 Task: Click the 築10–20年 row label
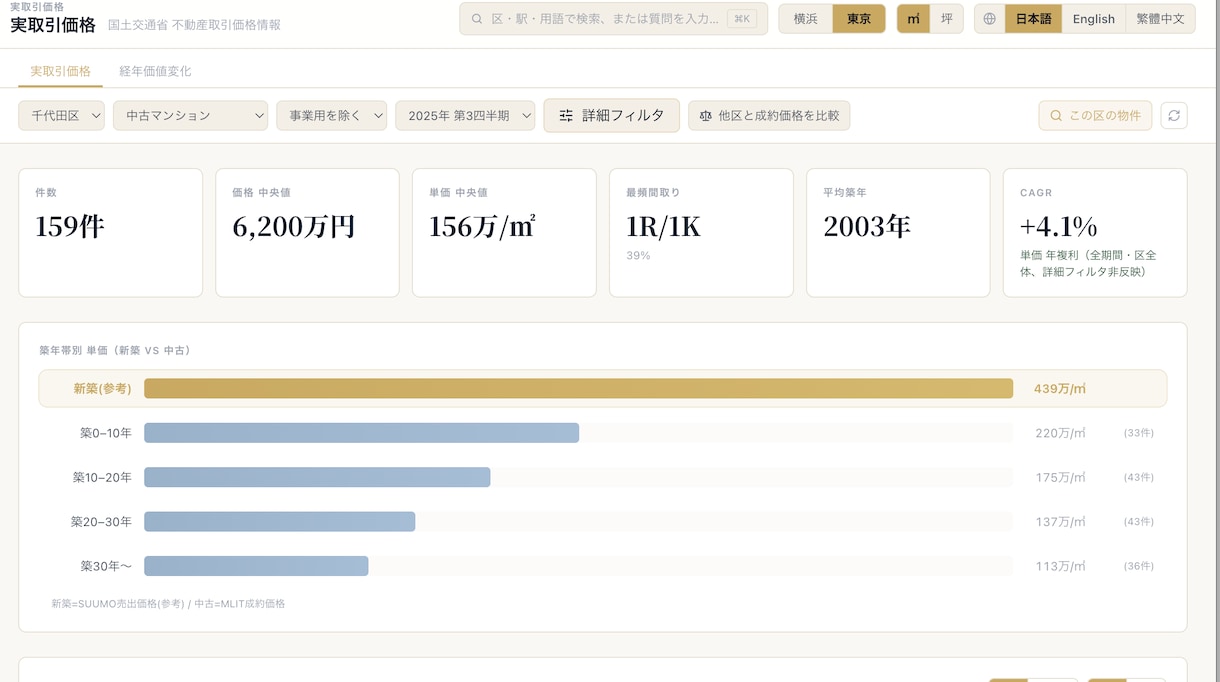[x=102, y=478]
